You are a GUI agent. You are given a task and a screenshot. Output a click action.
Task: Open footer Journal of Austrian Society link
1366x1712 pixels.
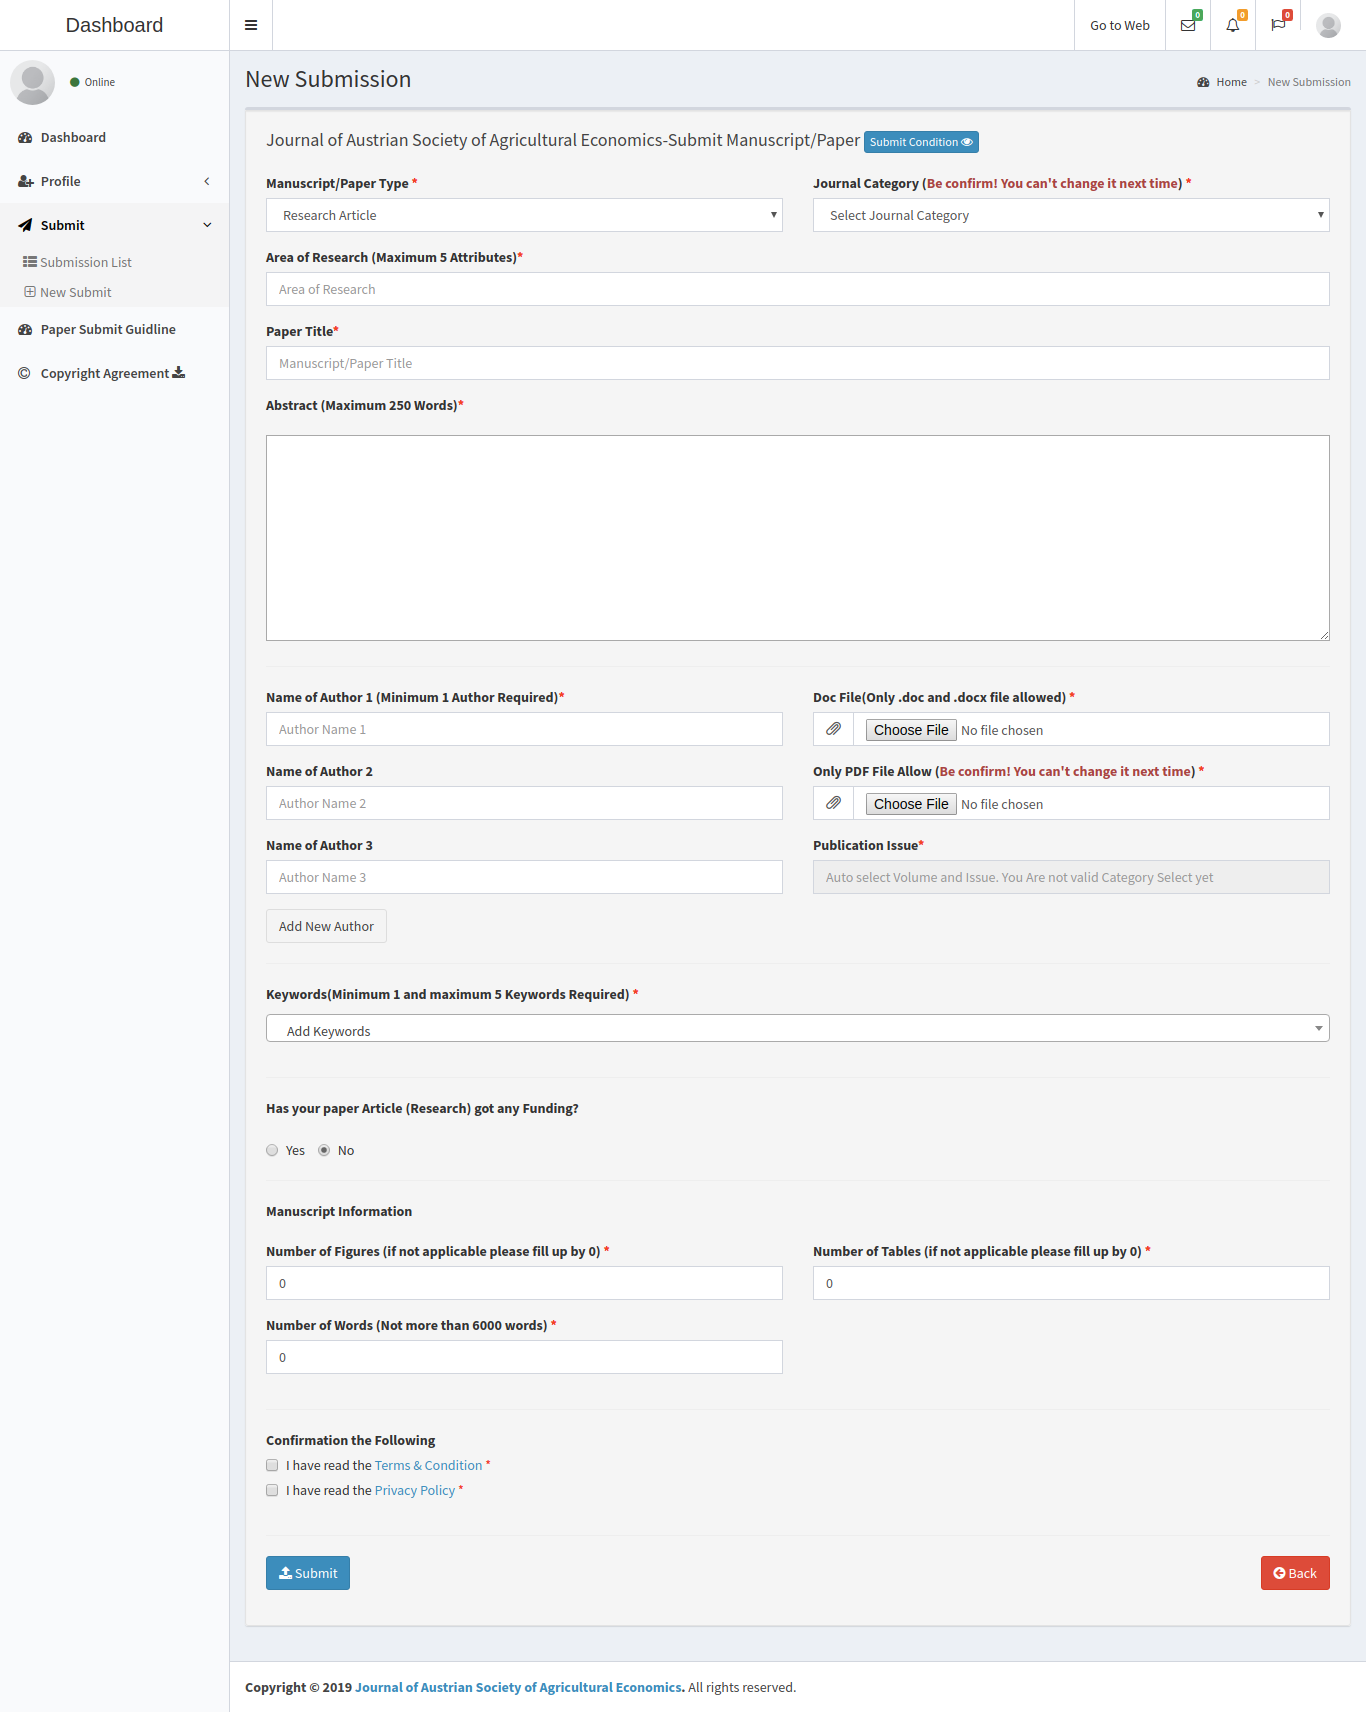tap(520, 1687)
